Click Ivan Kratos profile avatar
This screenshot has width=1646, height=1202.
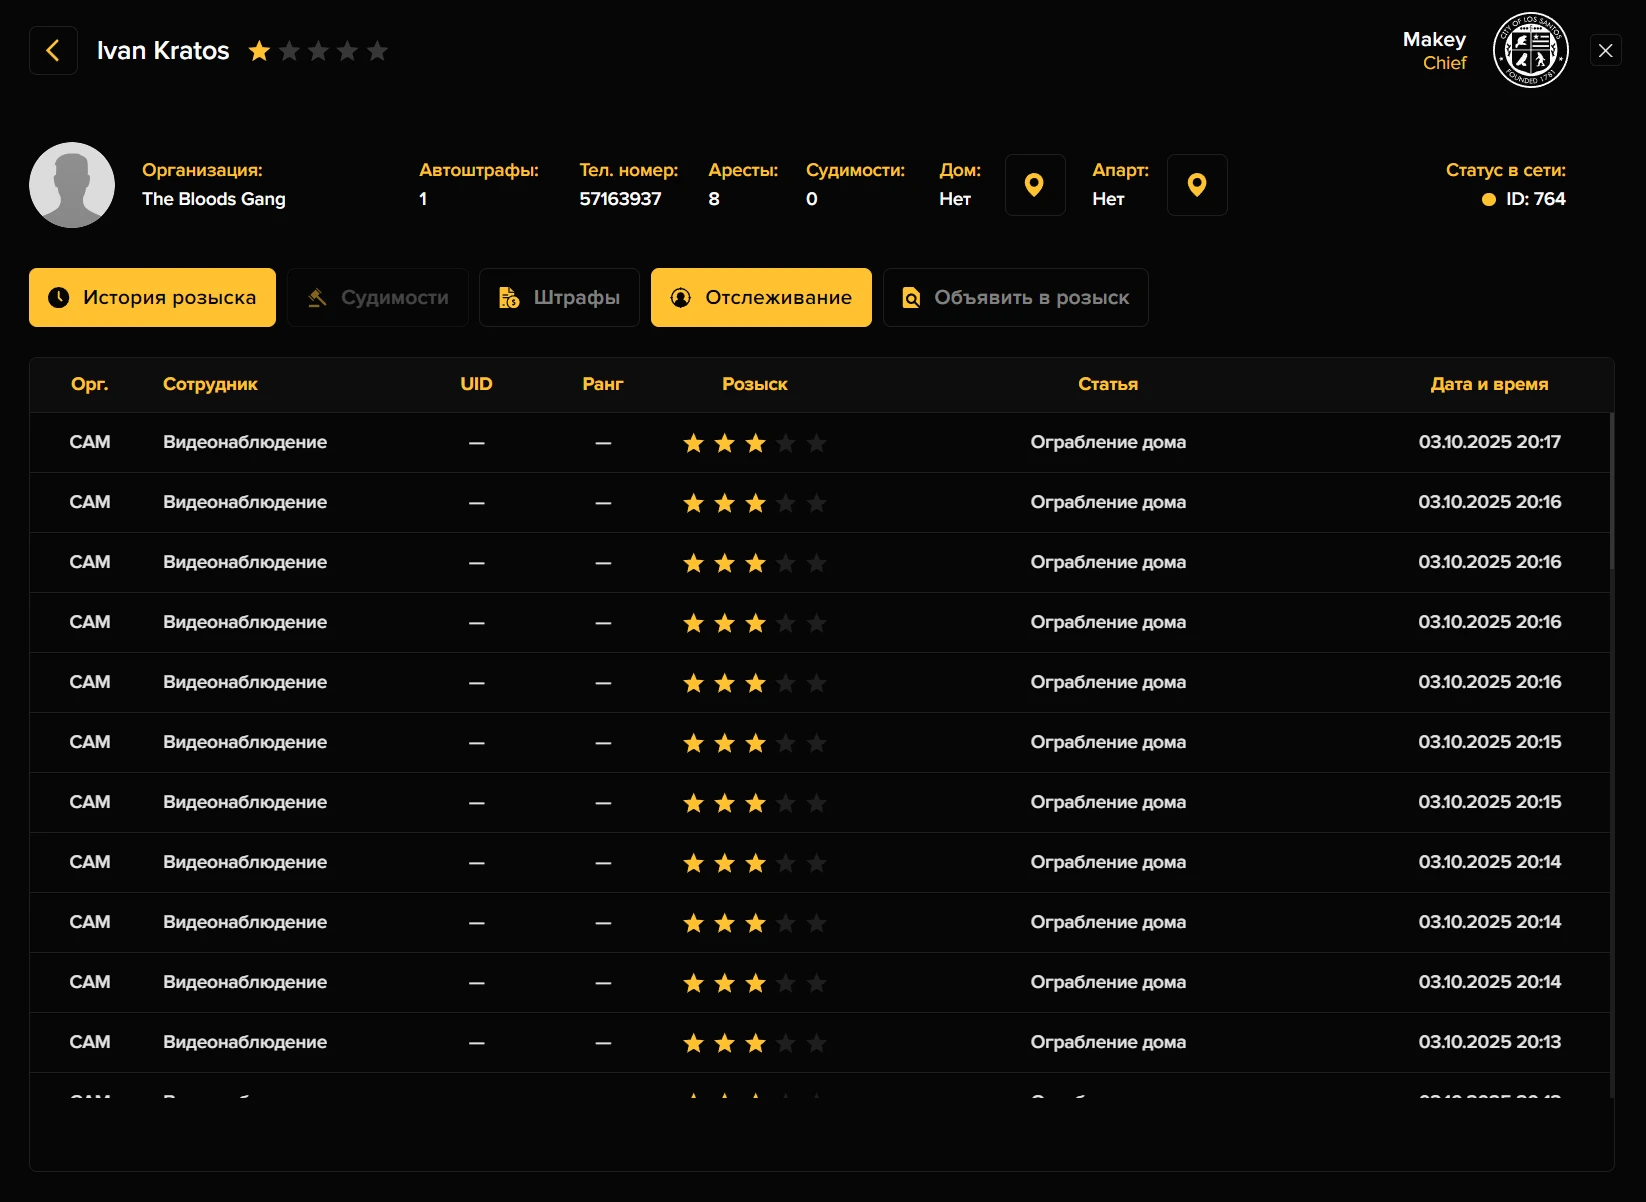[x=72, y=185]
